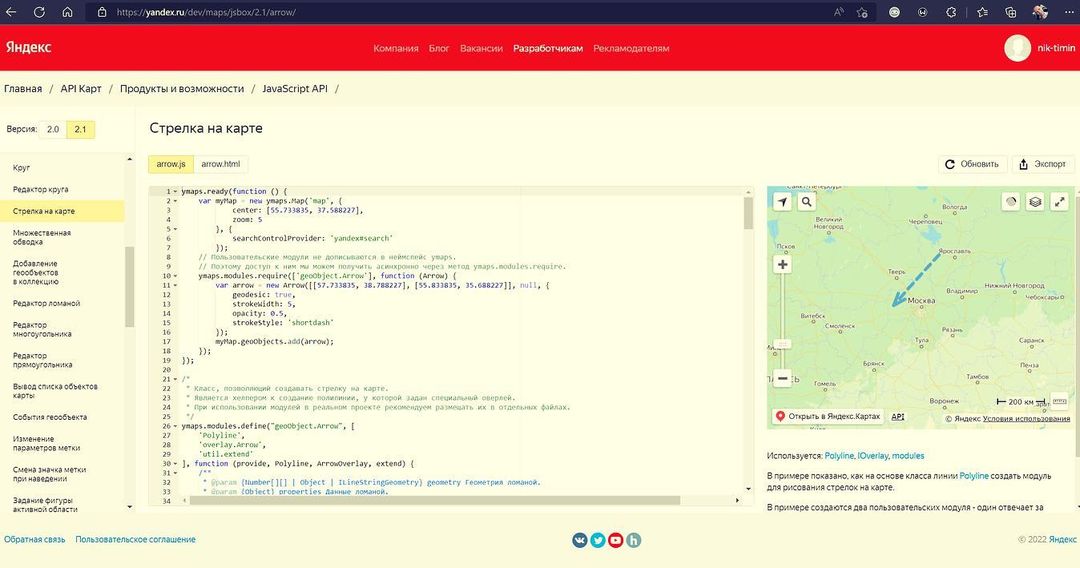
Task: Open the browser extensions puzzle icon
Action: pyautogui.click(x=951, y=12)
